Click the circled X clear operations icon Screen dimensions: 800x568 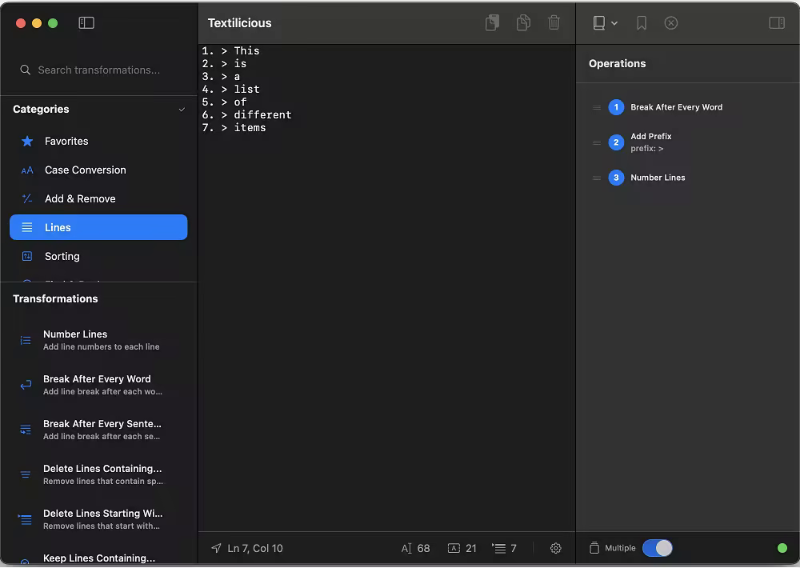tap(671, 23)
